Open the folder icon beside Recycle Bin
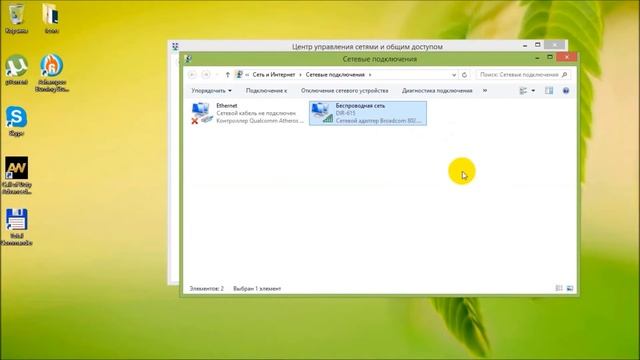640x360 pixels. [x=51, y=18]
